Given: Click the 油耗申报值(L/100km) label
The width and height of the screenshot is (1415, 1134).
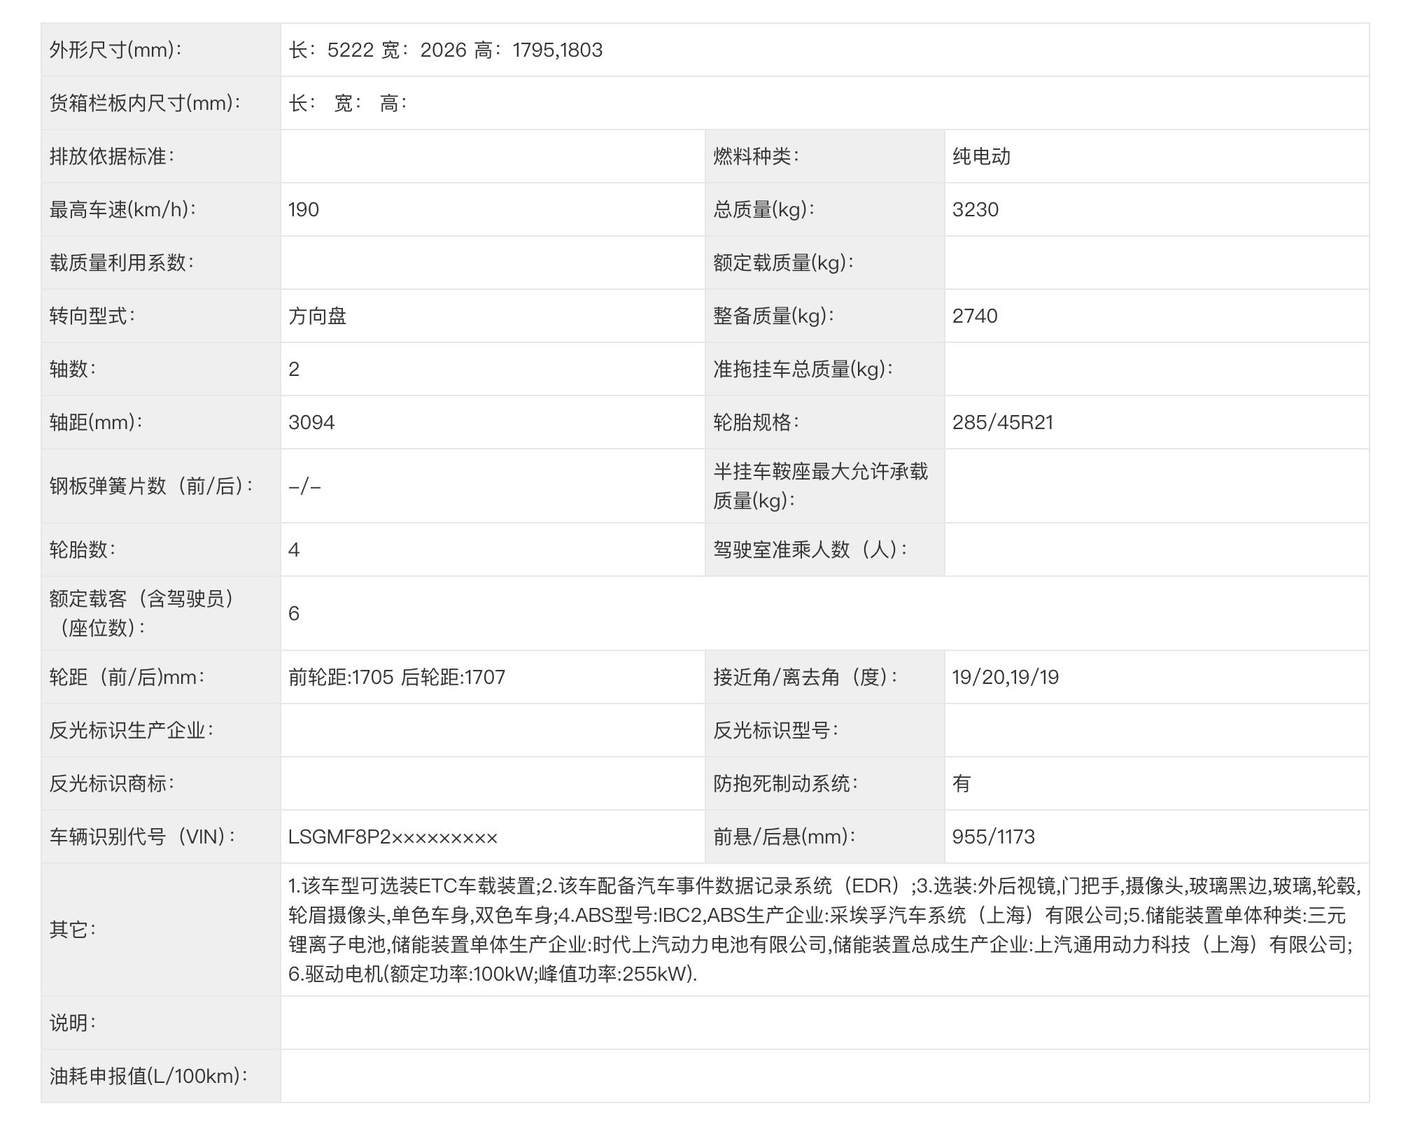Looking at the screenshot, I should coord(148,1076).
